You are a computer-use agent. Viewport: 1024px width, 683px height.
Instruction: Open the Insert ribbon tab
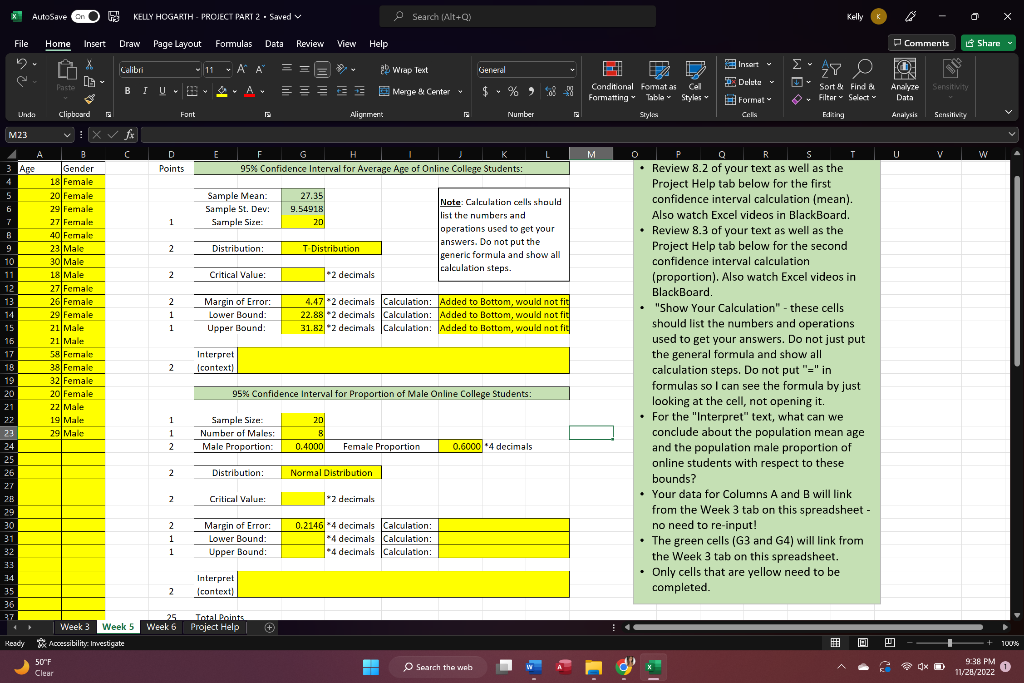[x=95, y=44]
